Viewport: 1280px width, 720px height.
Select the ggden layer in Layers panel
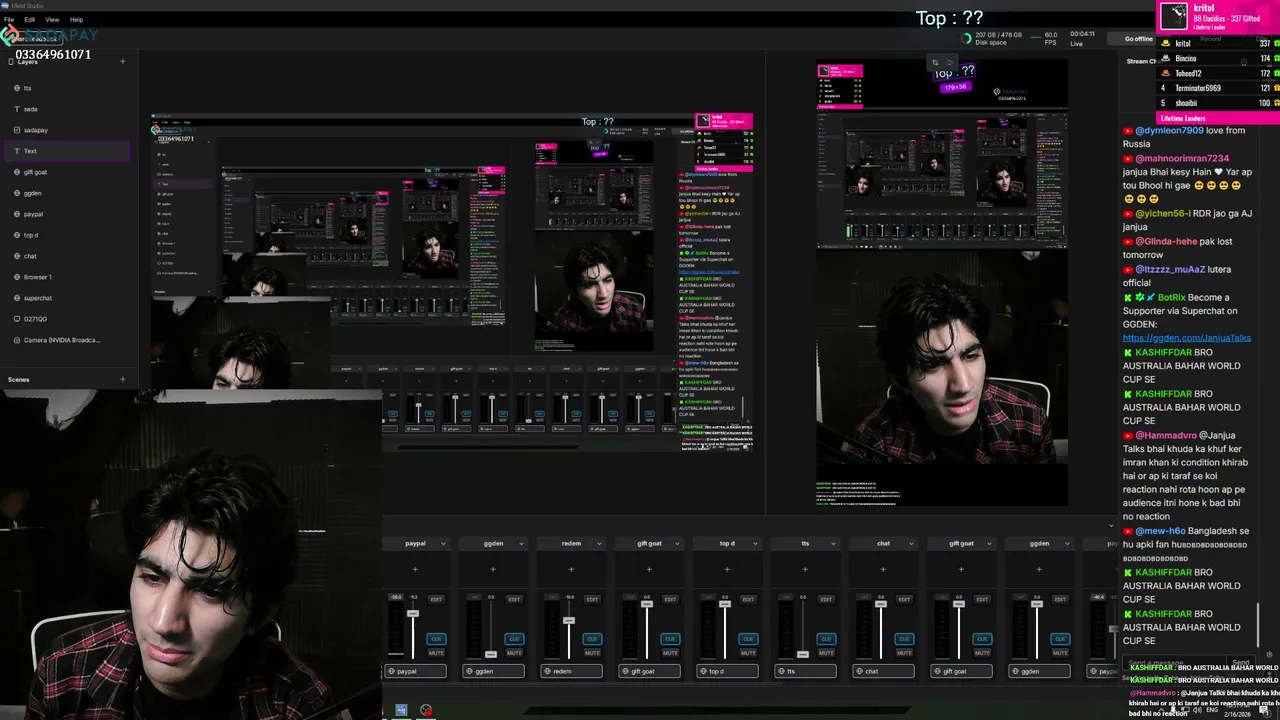point(66,193)
